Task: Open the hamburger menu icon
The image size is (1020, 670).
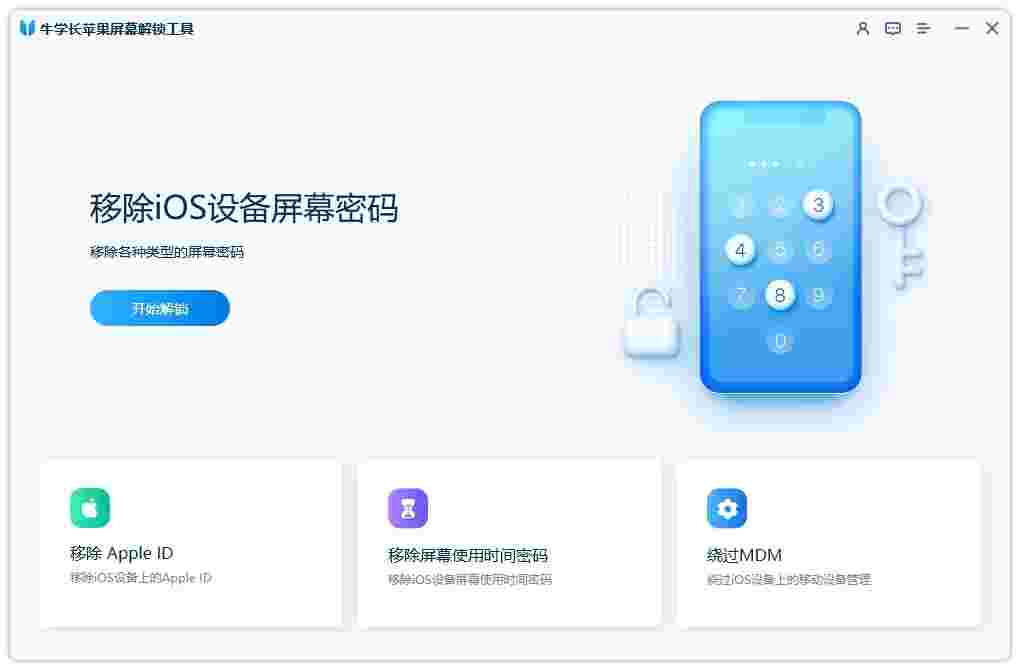Action: pos(922,29)
